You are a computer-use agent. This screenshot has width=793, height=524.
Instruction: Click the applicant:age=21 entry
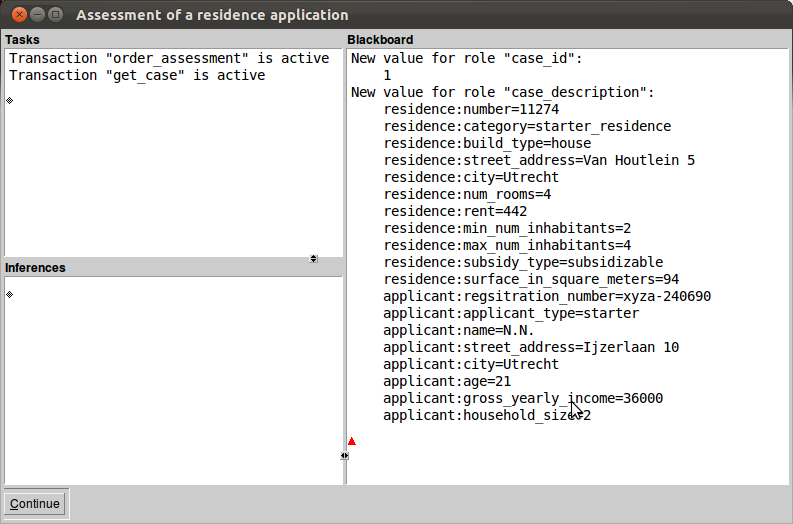click(x=447, y=381)
